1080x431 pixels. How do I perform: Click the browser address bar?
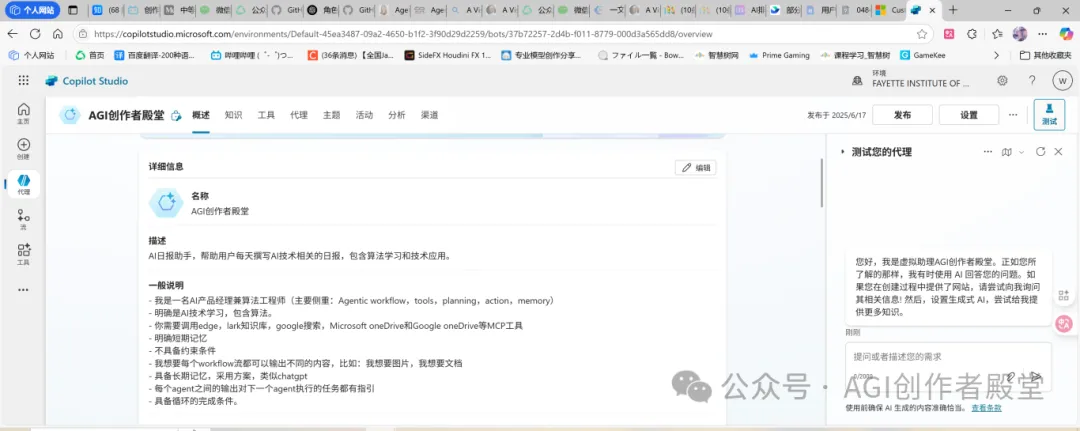click(x=503, y=34)
